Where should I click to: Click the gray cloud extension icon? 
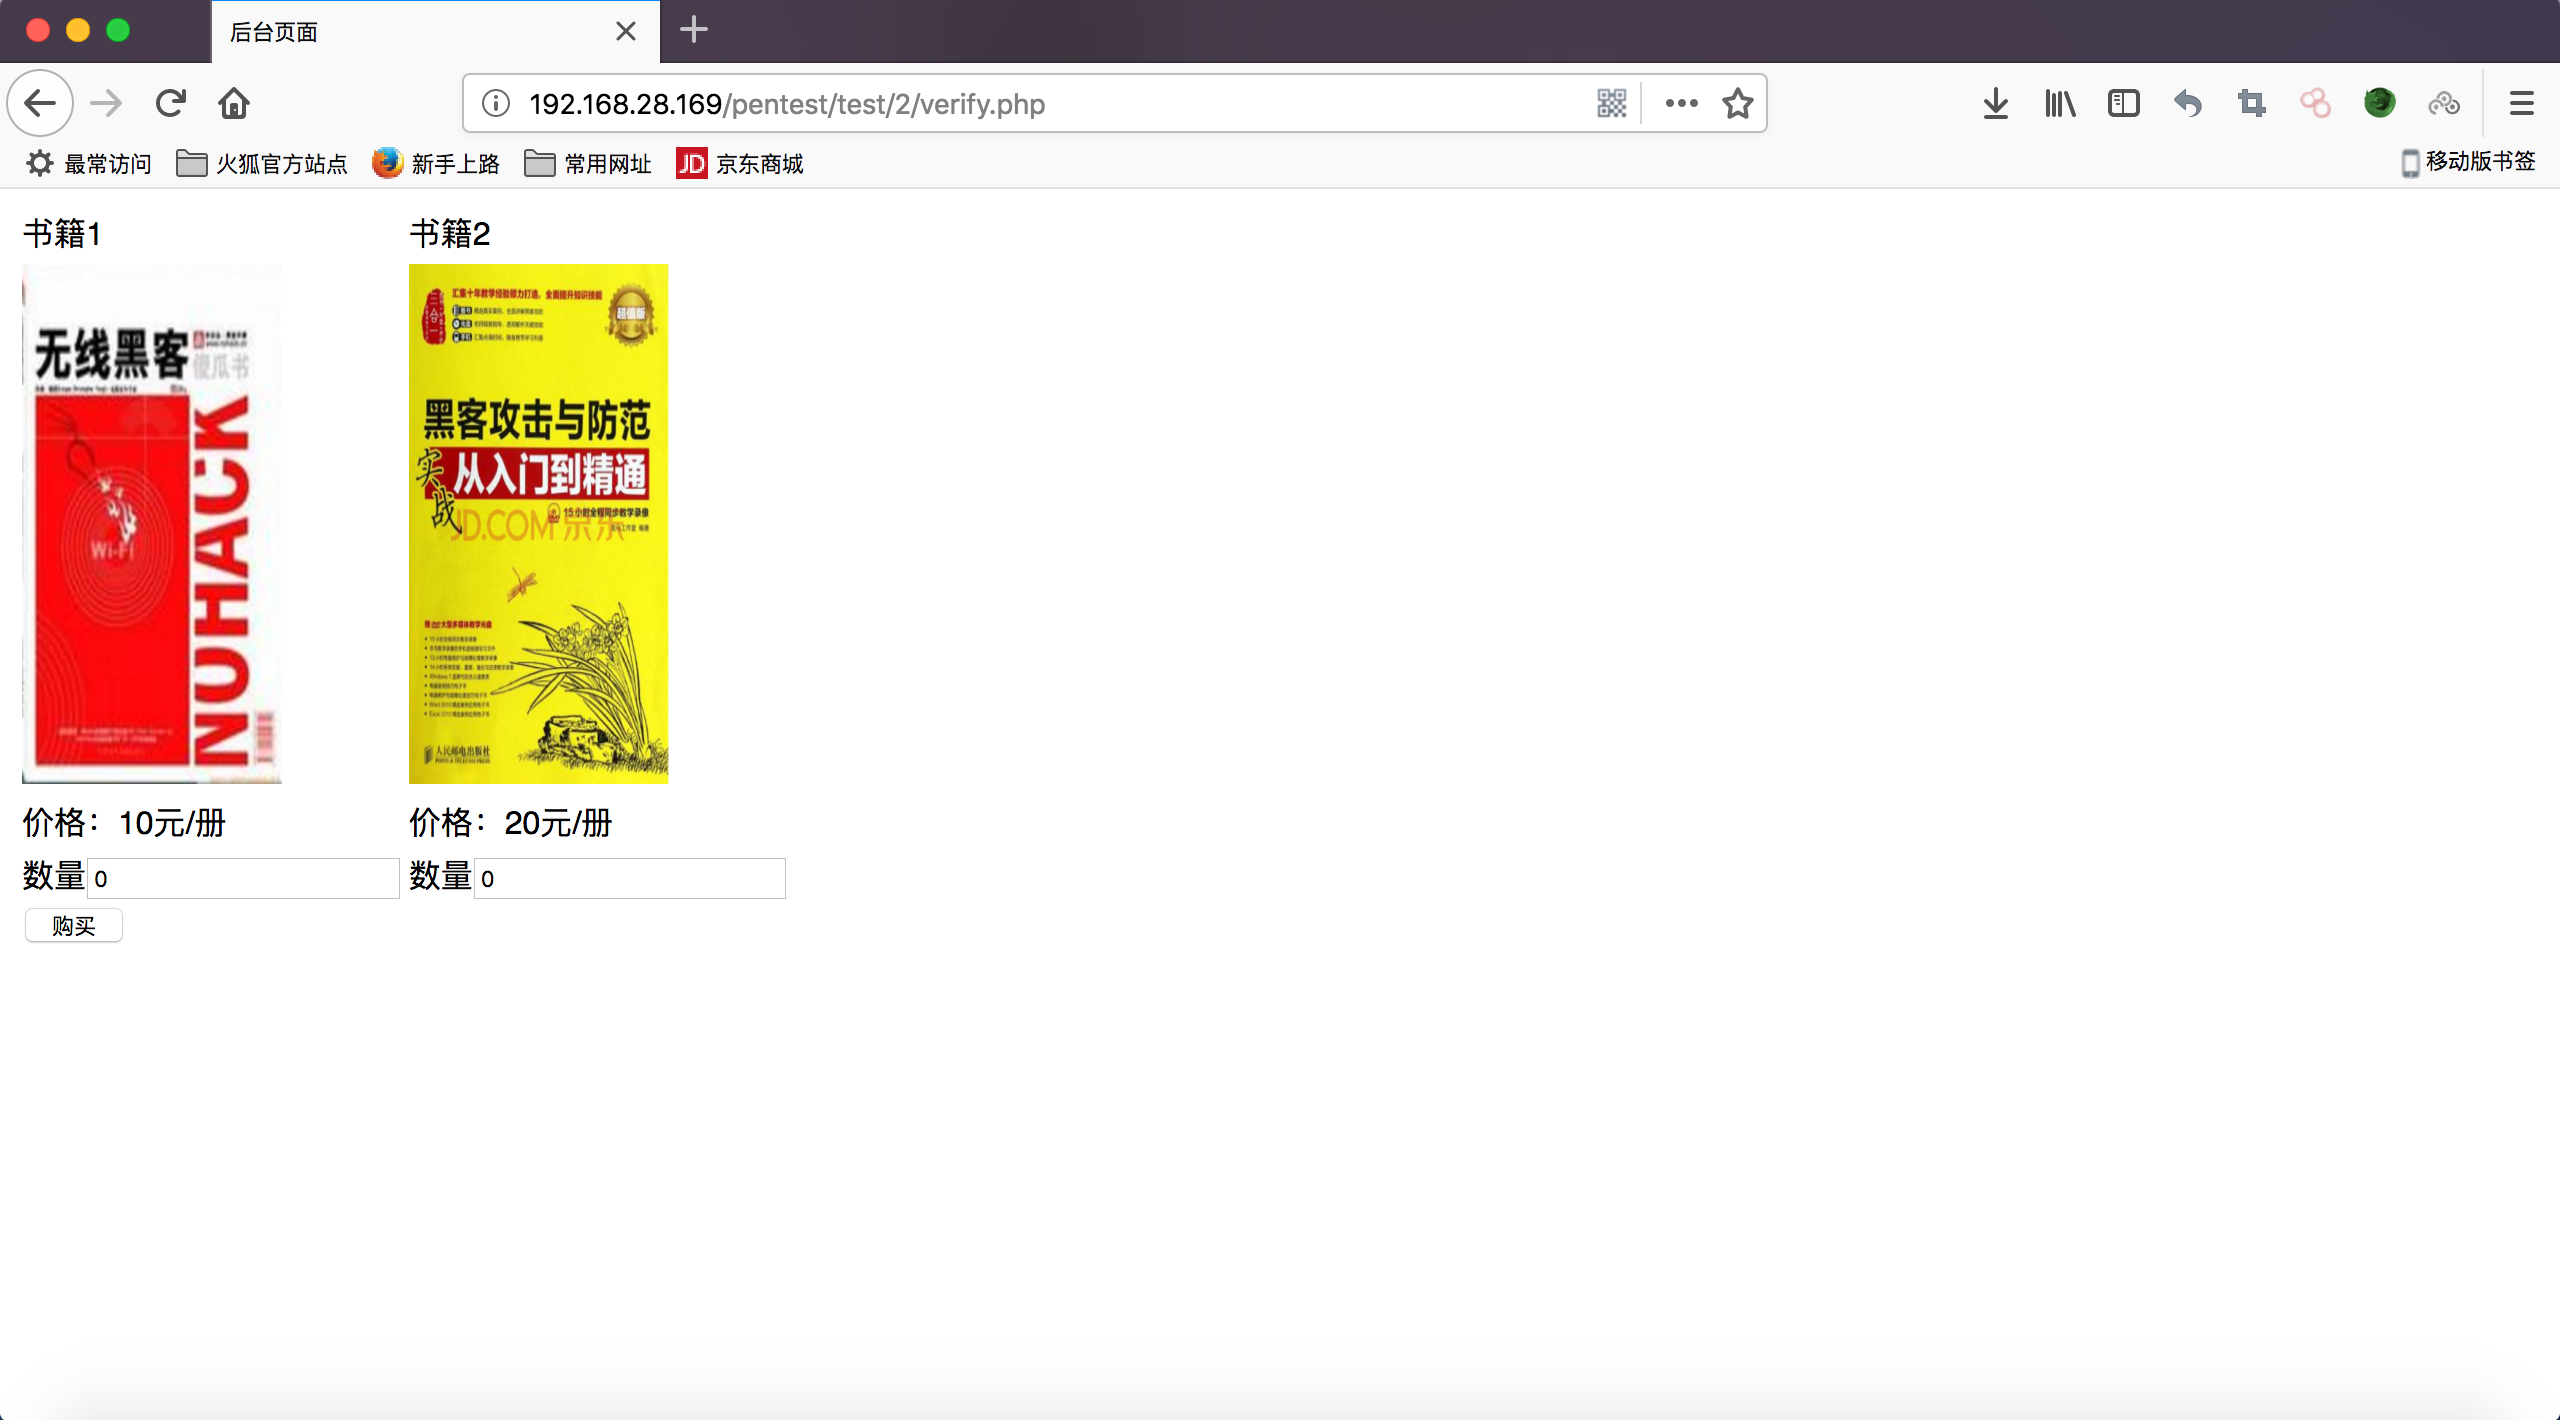point(2444,103)
